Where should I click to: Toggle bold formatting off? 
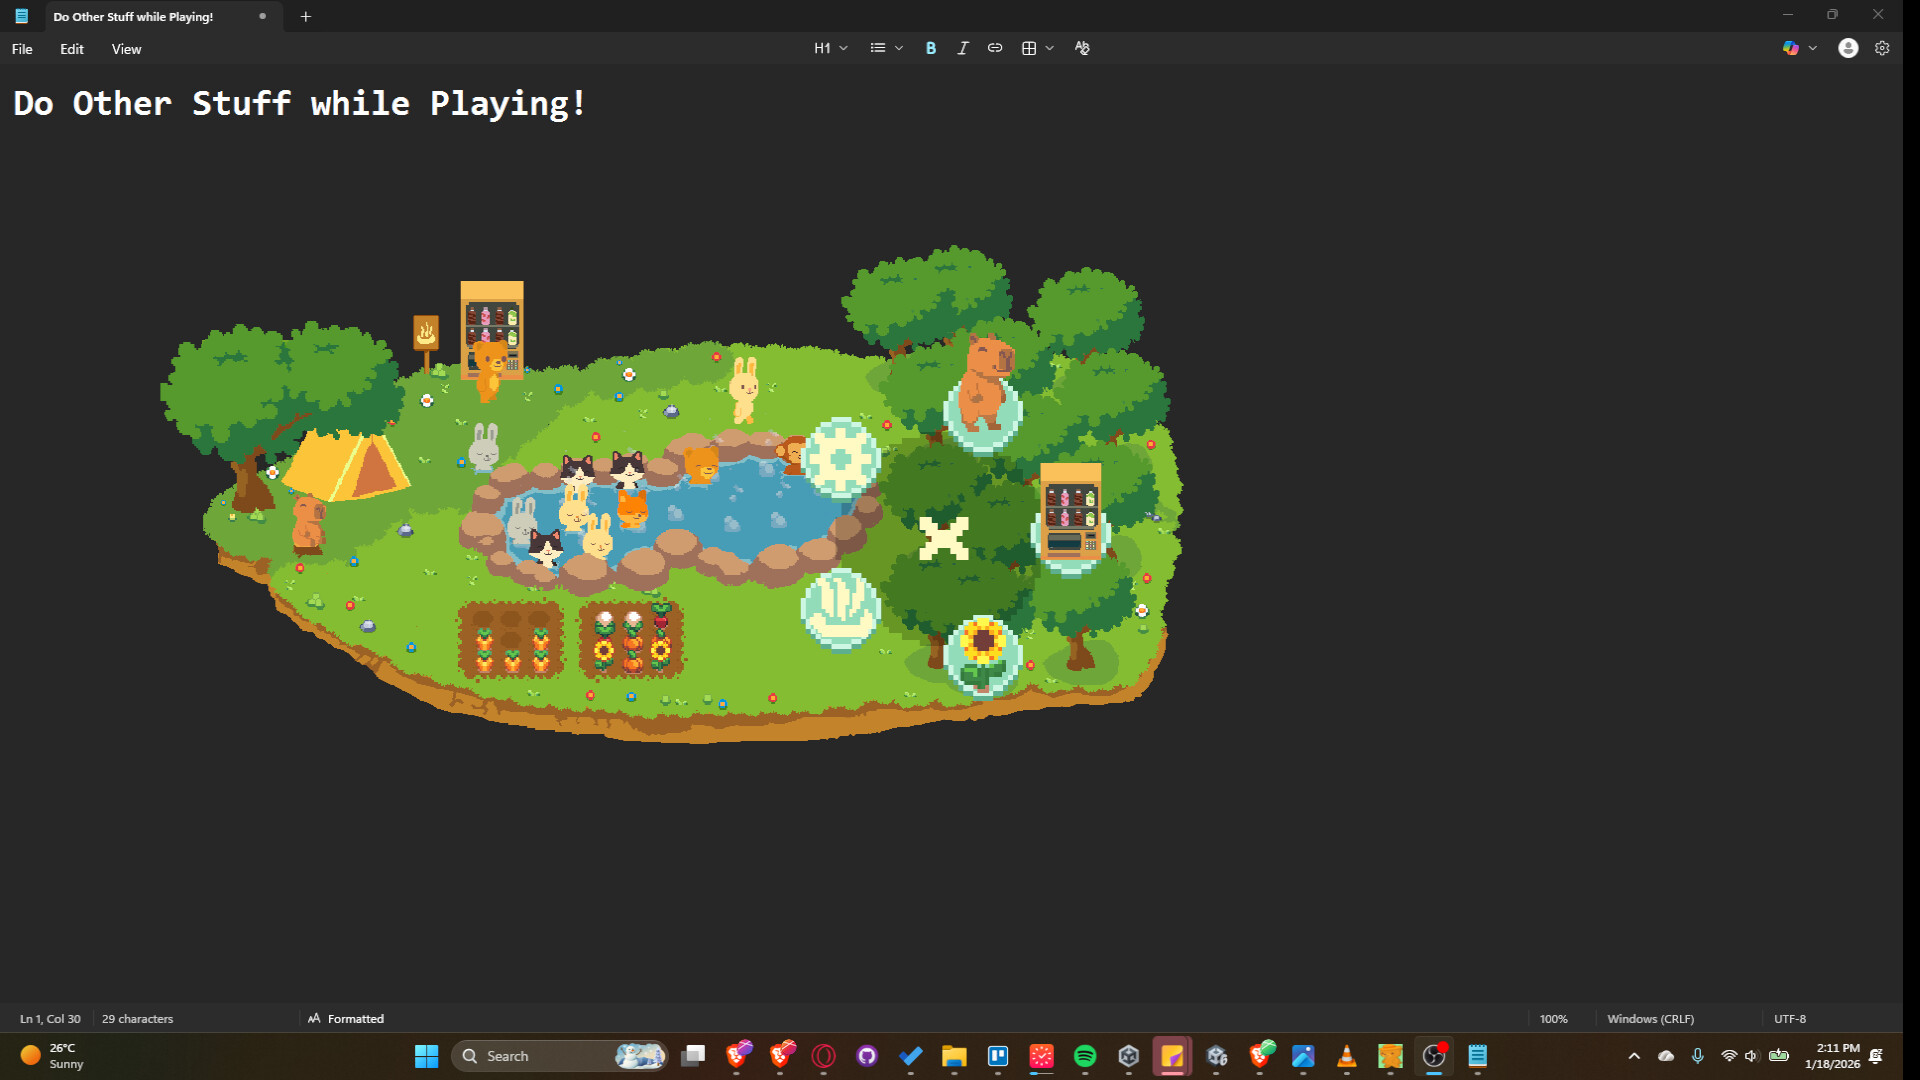[930, 47]
